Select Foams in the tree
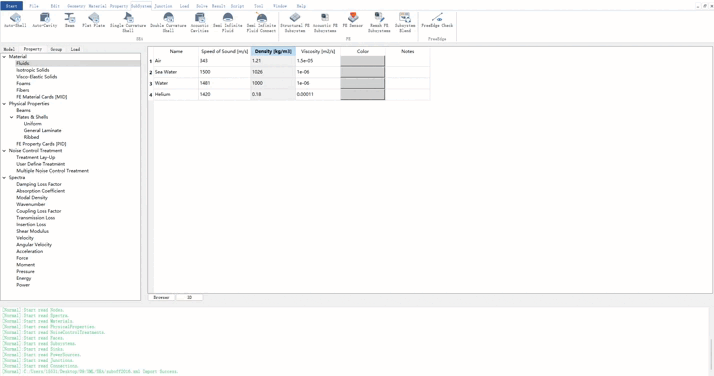This screenshot has height=376, width=714. pos(23,84)
